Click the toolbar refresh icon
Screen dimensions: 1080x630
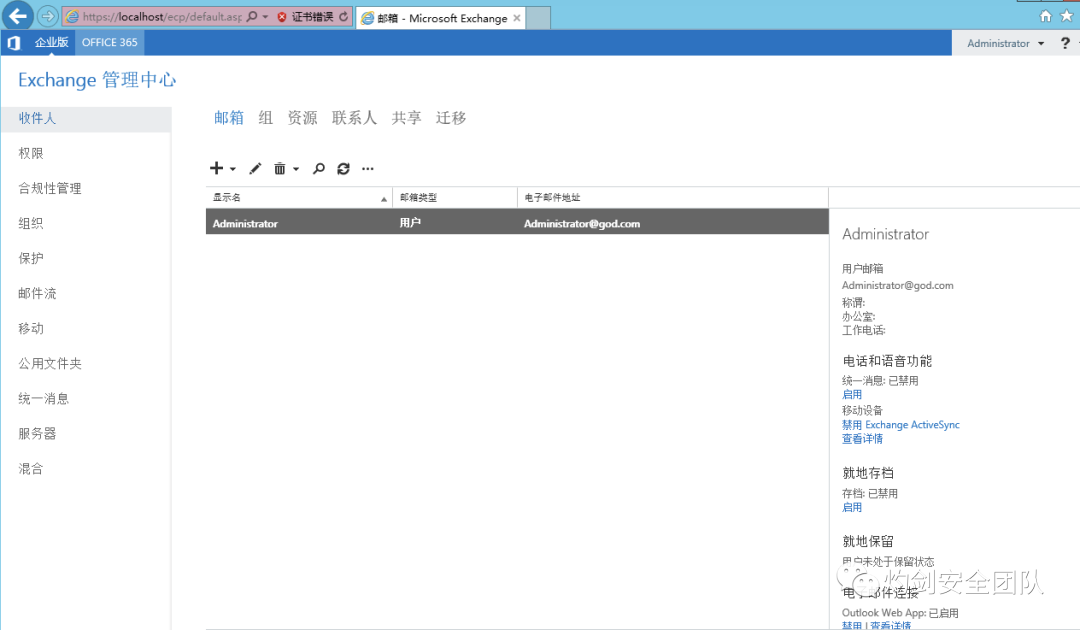click(x=343, y=168)
